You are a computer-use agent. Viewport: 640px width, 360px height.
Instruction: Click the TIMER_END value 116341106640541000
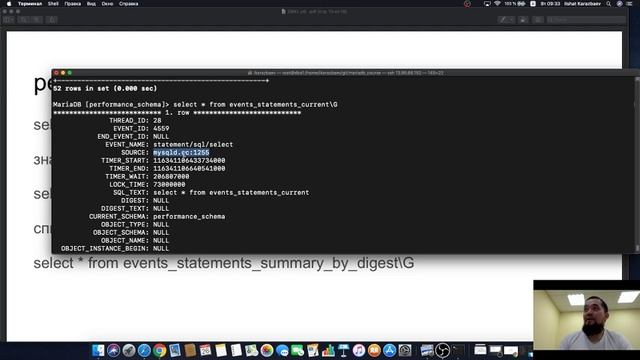(x=189, y=169)
